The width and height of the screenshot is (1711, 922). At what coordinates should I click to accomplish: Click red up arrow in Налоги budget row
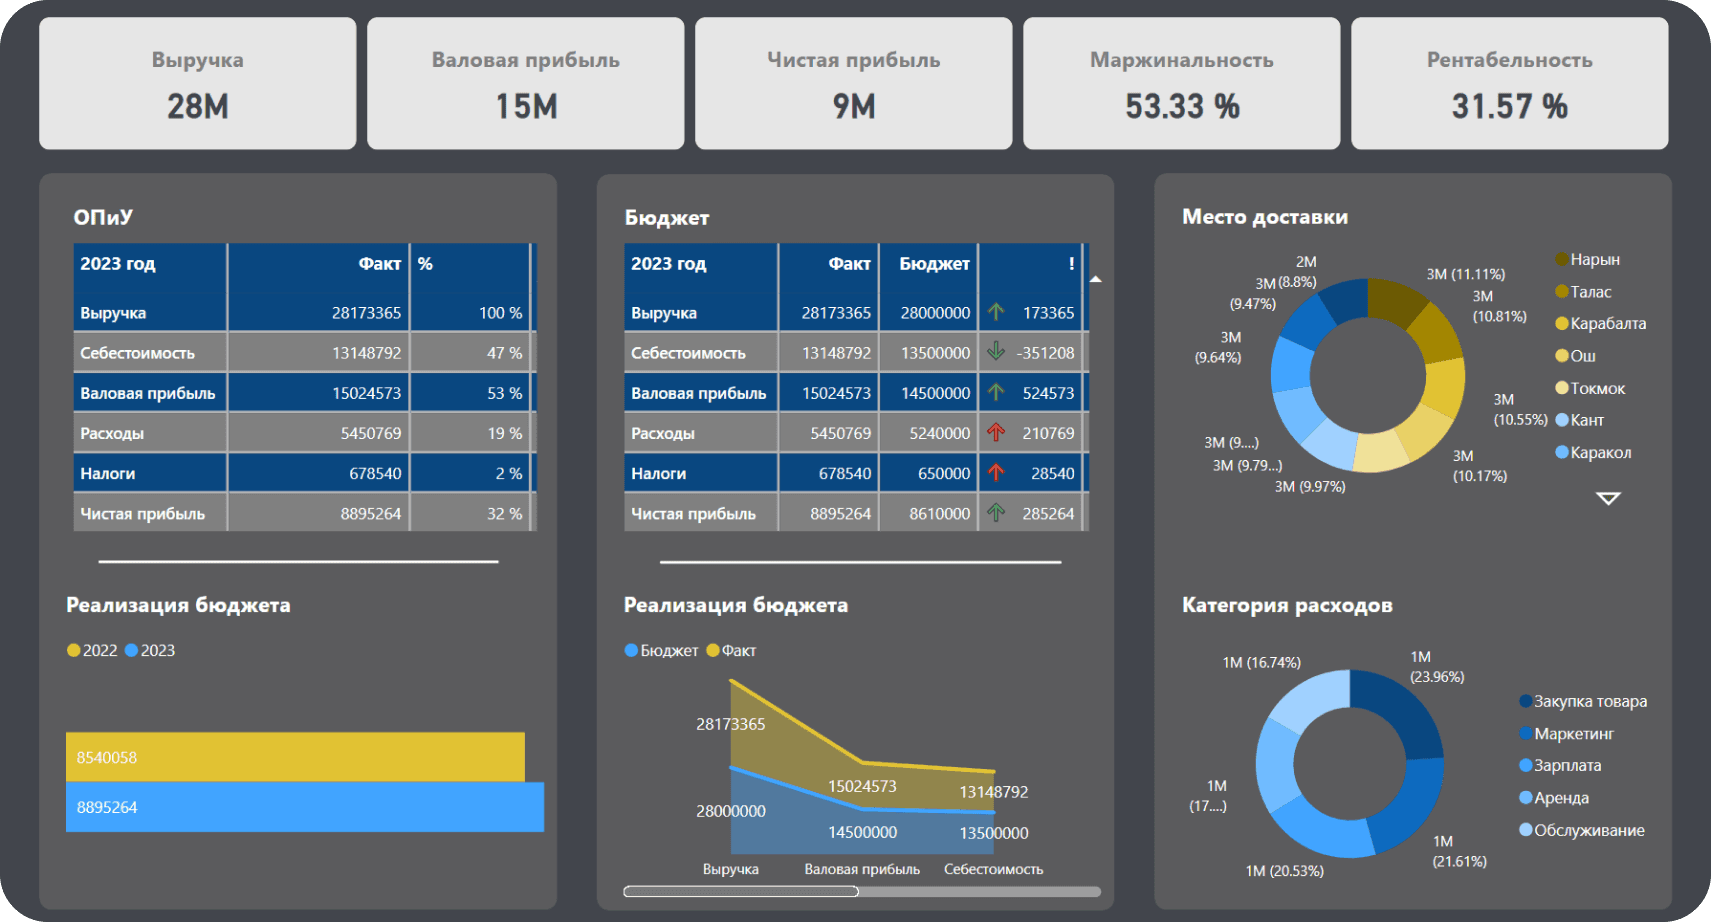[x=995, y=472]
